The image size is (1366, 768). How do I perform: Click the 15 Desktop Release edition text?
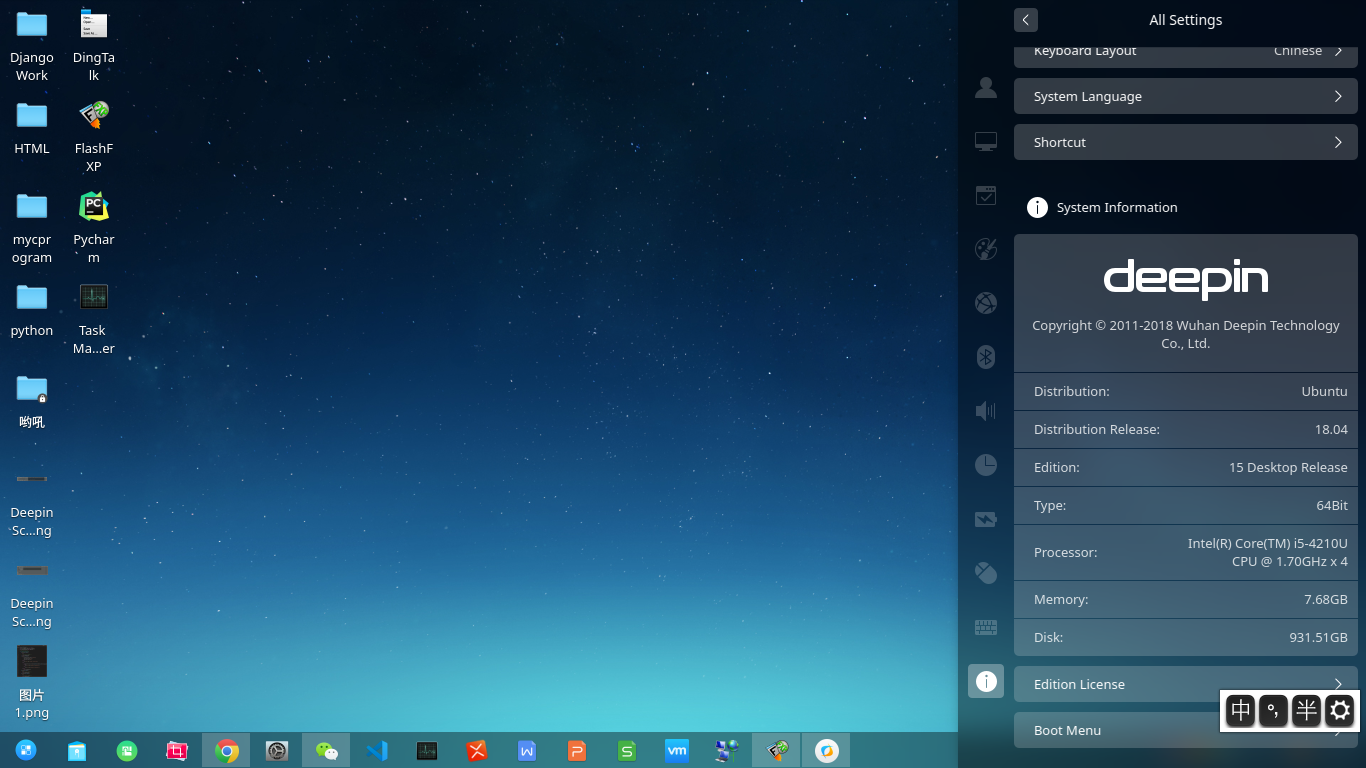click(1288, 467)
